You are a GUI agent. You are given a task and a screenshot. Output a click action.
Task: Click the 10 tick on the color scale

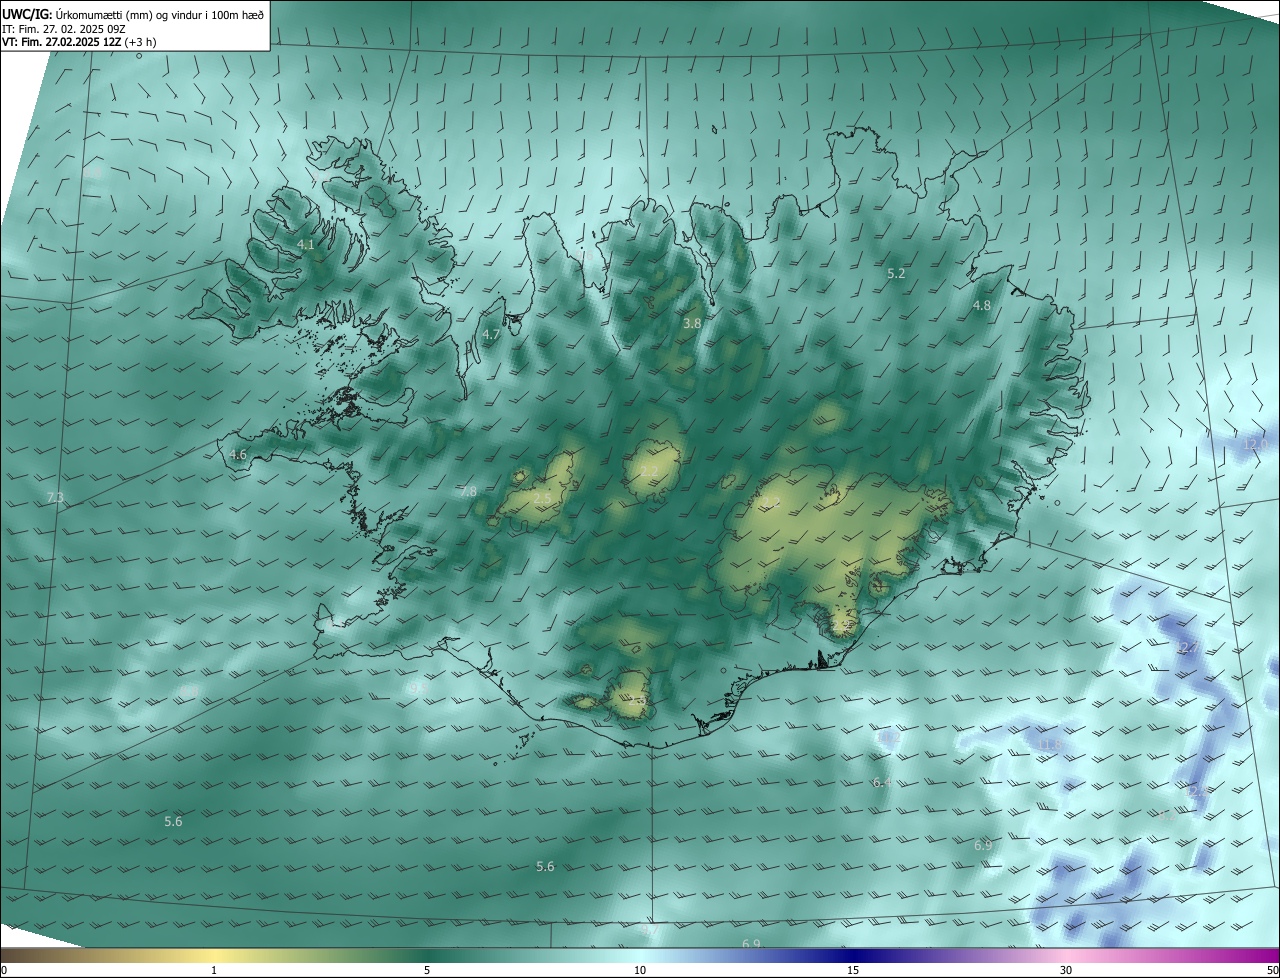[x=640, y=970]
